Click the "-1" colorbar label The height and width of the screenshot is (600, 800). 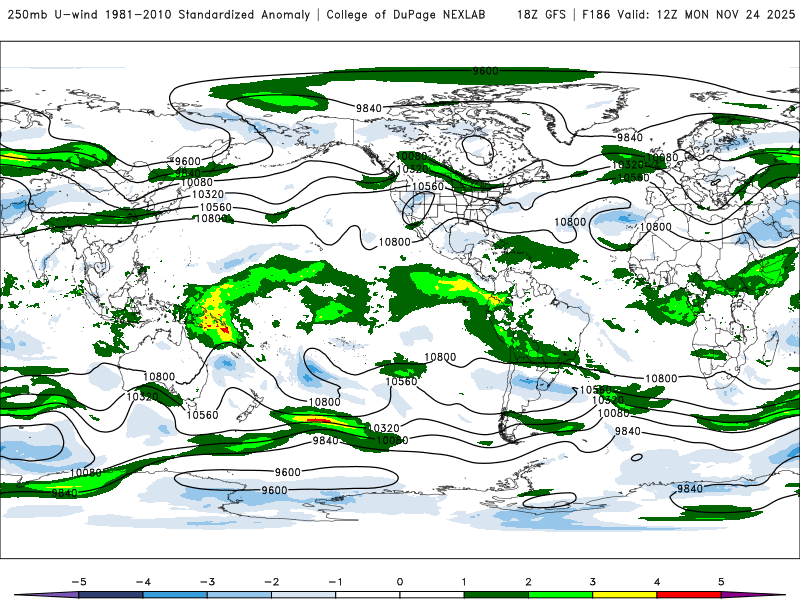coord(335,582)
